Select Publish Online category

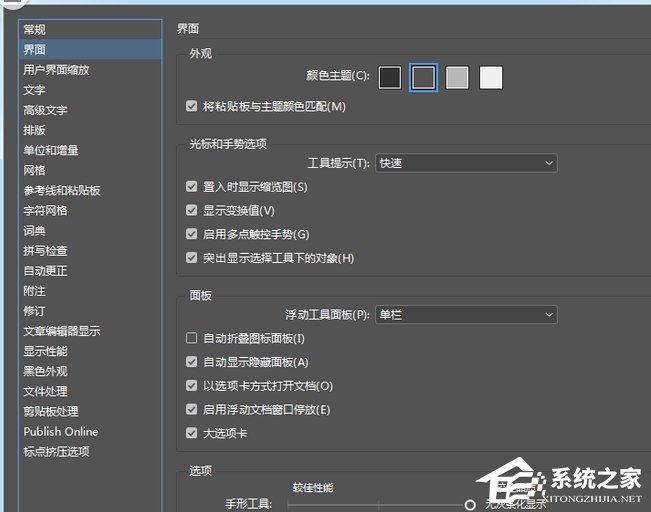(90, 431)
